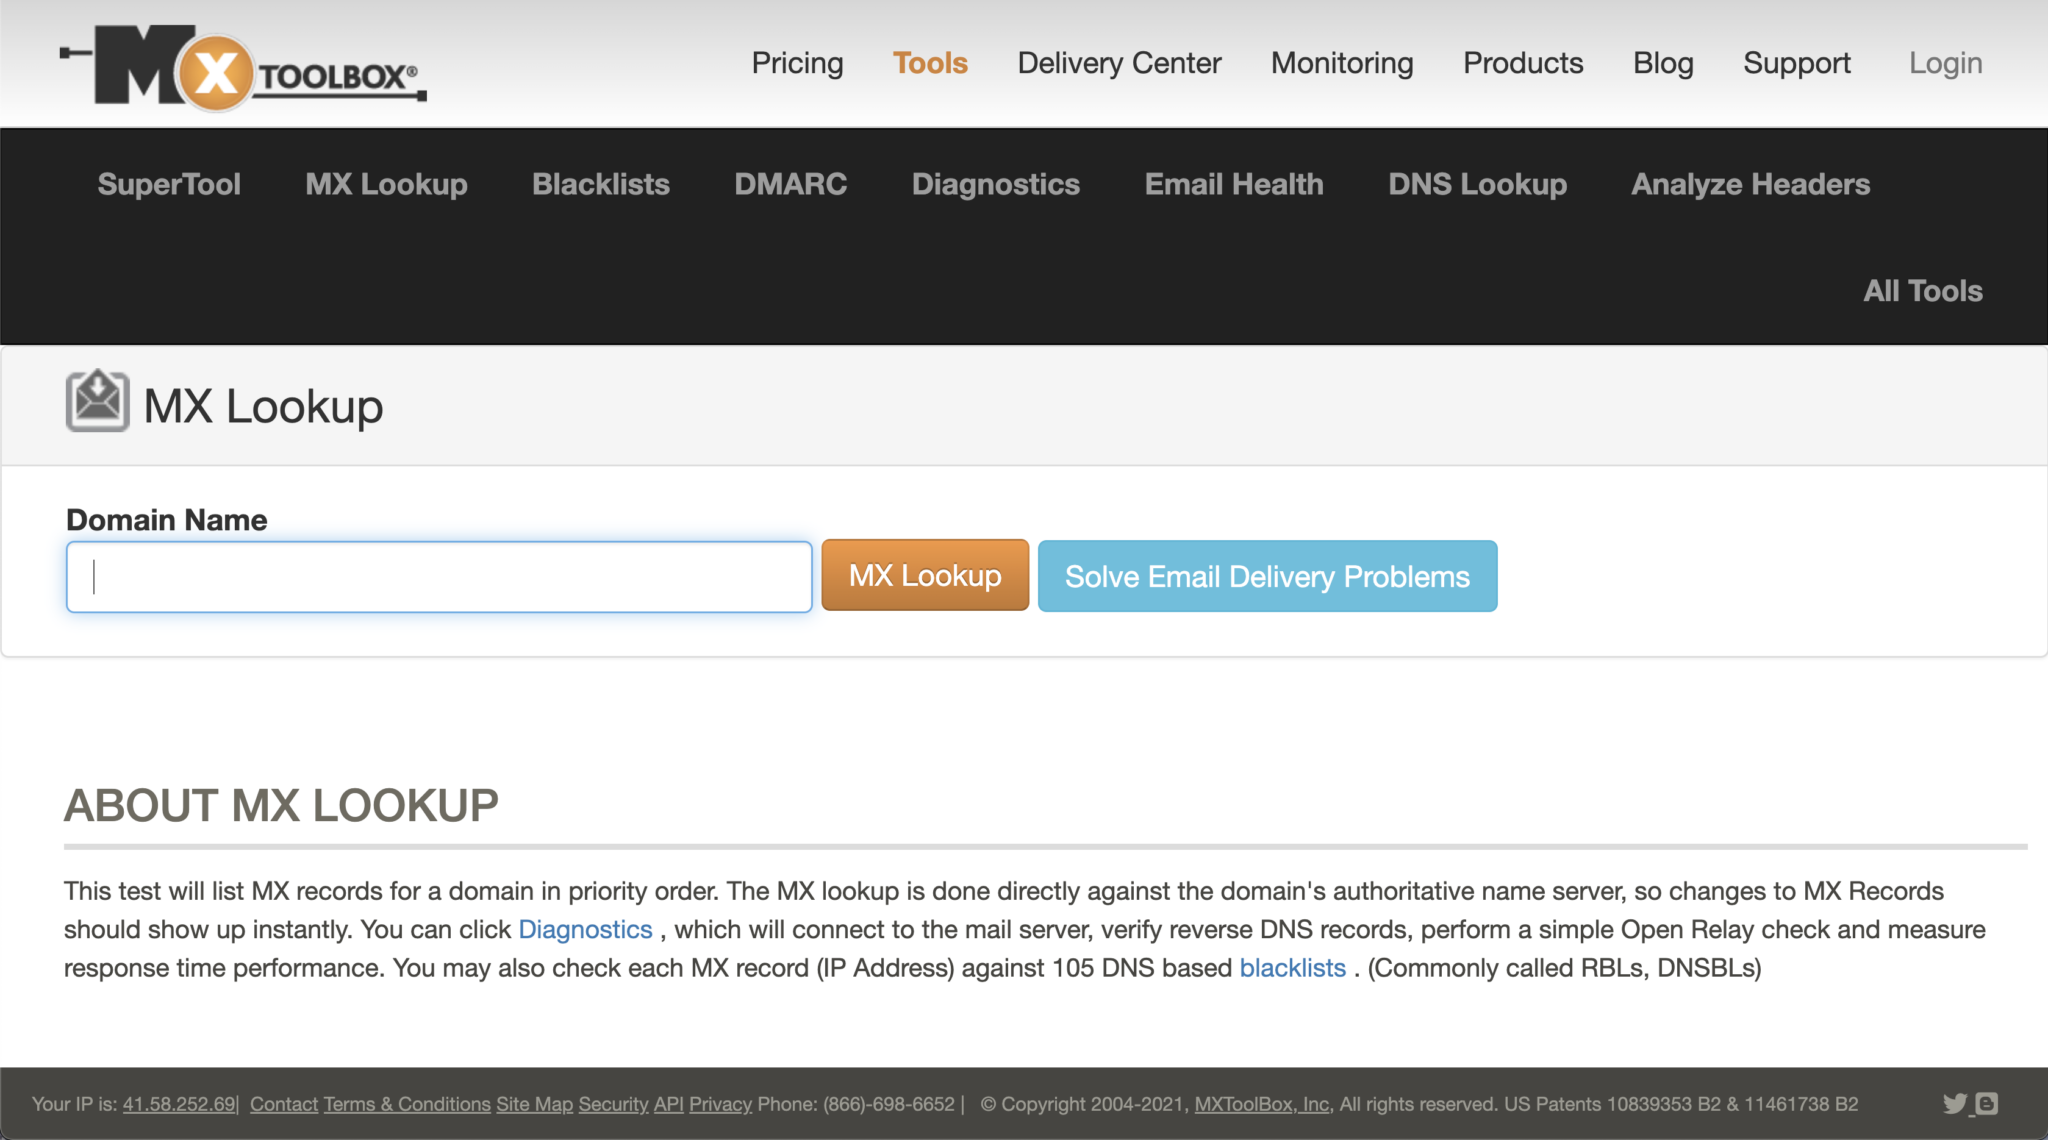The image size is (2048, 1140).
Task: Open Analyze Headers tool
Action: pos(1749,184)
